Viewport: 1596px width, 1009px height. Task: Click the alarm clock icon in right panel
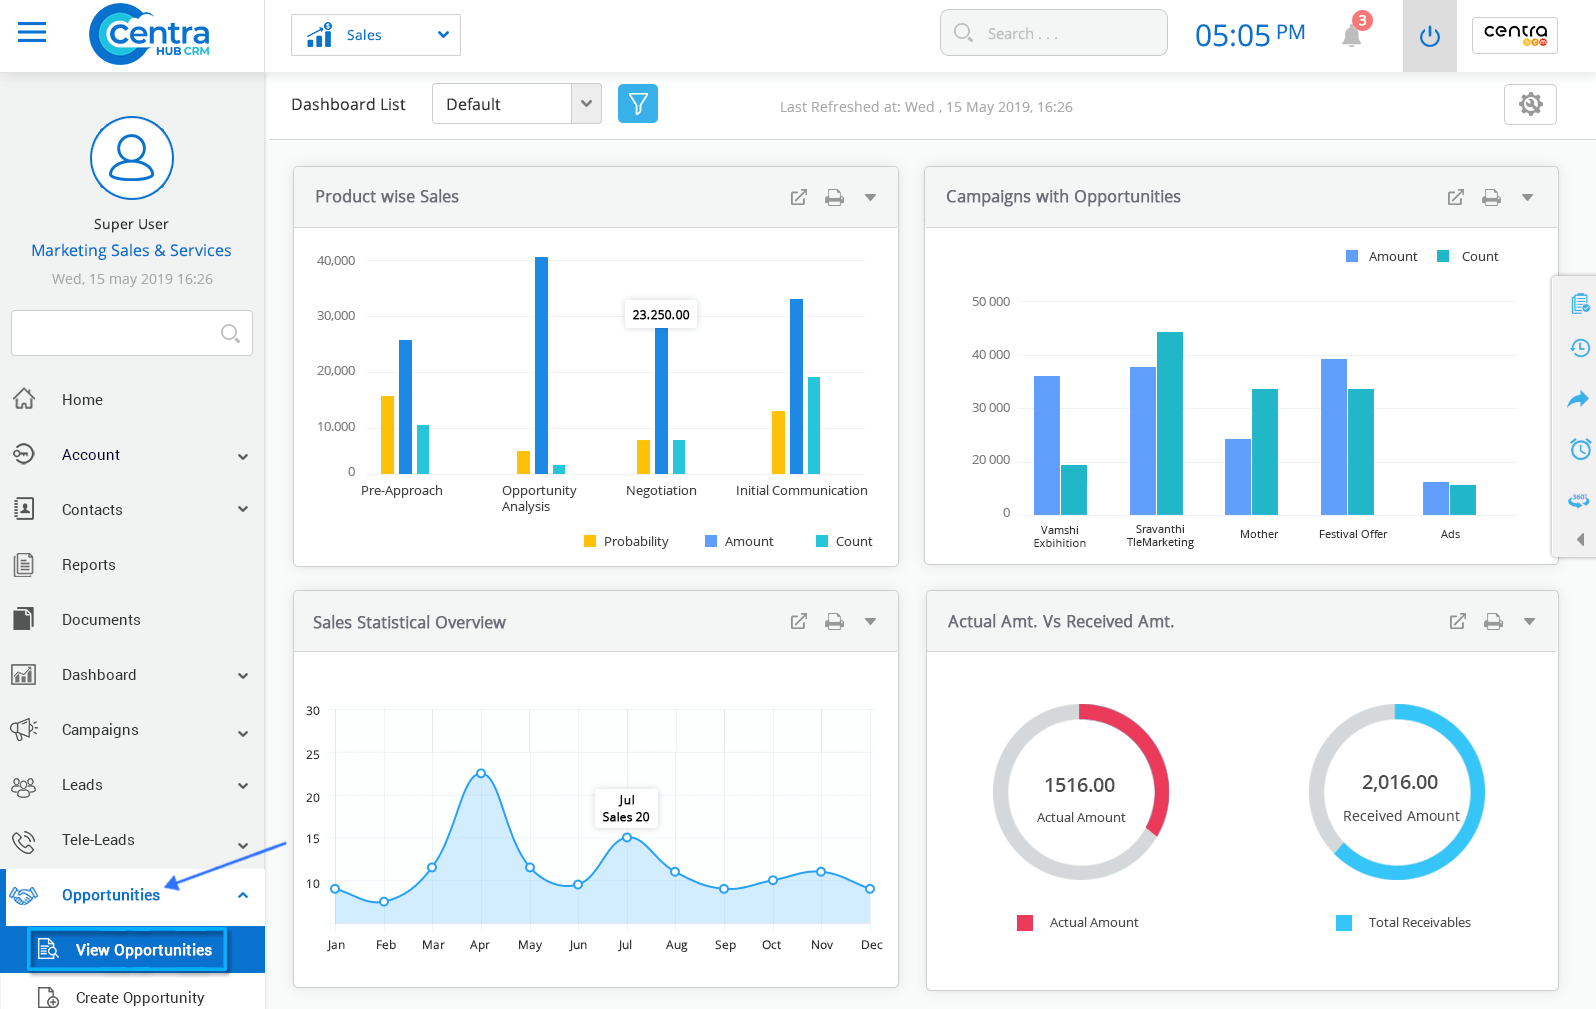point(1579,449)
